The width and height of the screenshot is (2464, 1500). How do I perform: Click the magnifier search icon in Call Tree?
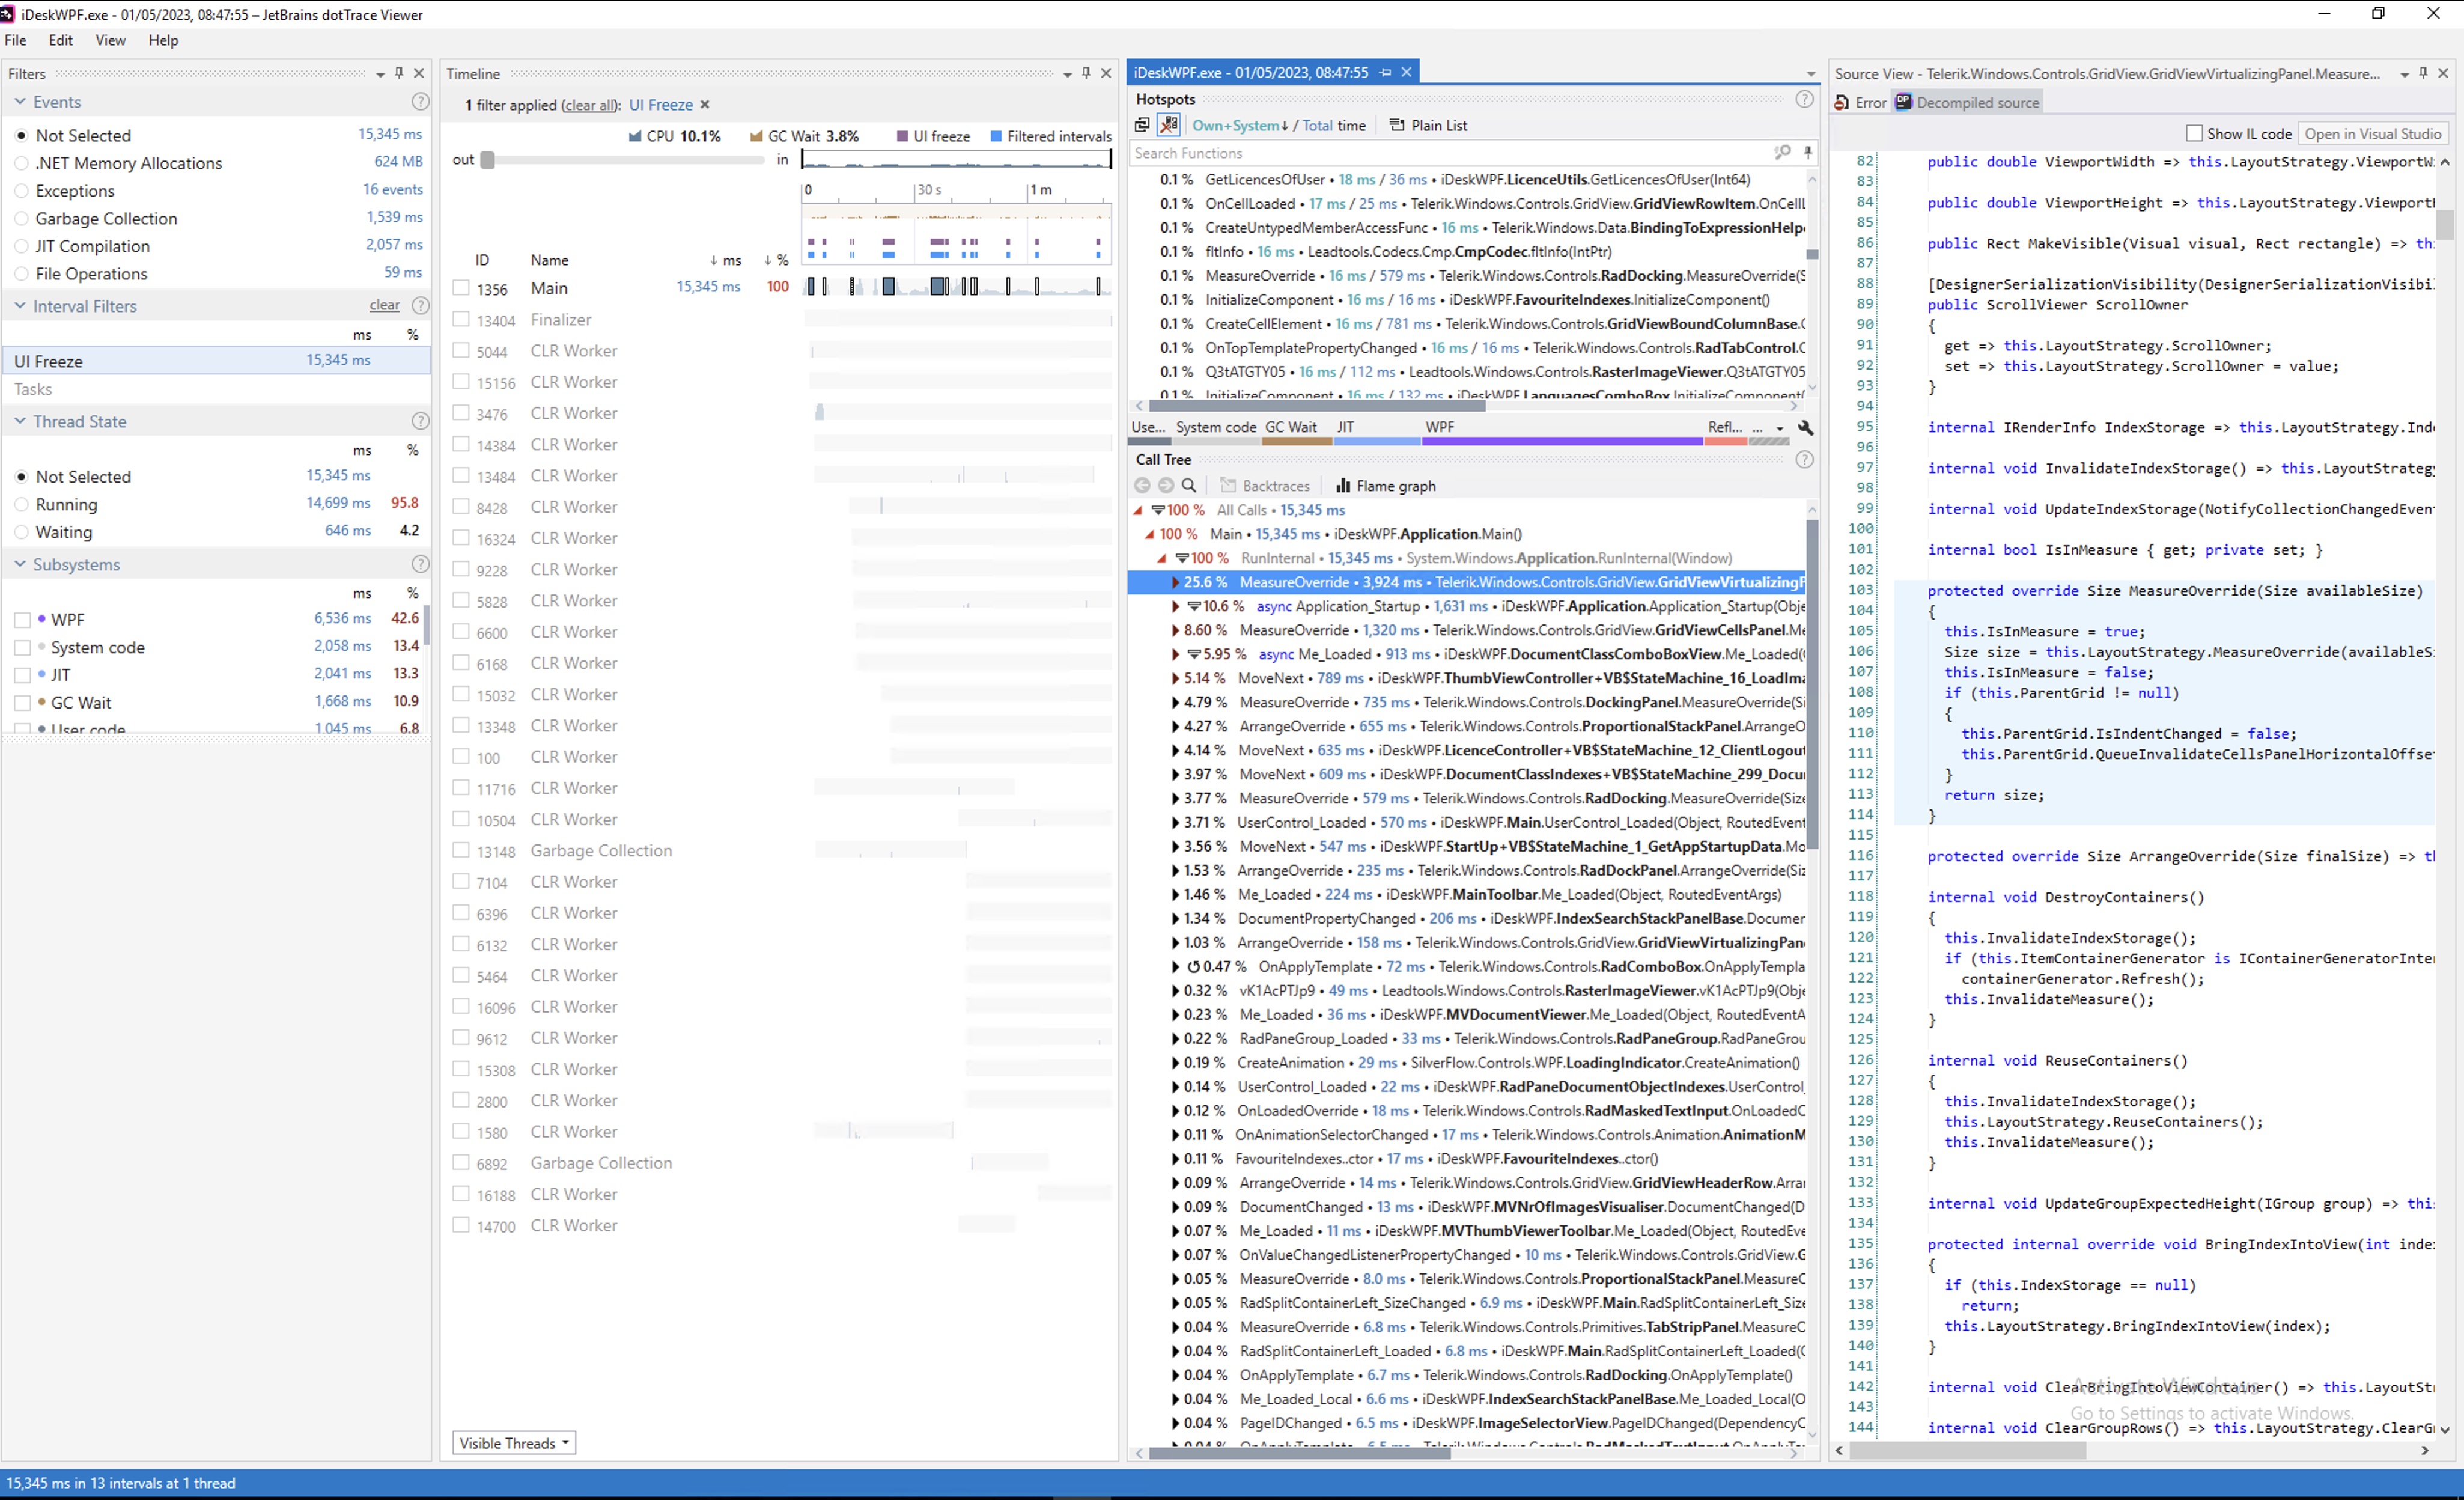click(1189, 486)
